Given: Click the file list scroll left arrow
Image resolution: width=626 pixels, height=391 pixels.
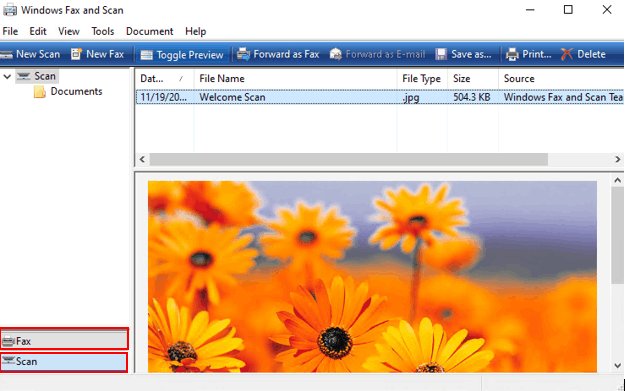Looking at the screenshot, I should (142, 159).
